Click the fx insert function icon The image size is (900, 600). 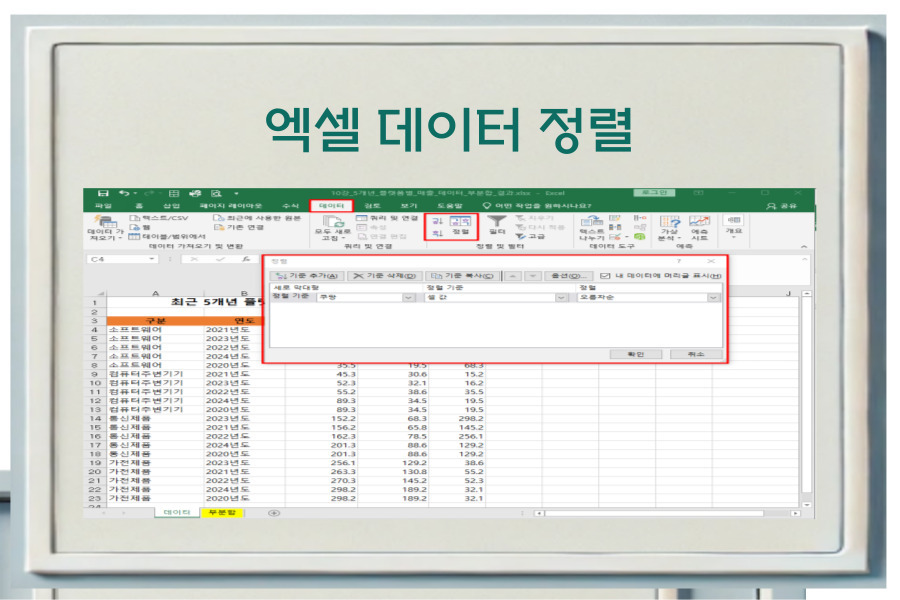click(246, 260)
